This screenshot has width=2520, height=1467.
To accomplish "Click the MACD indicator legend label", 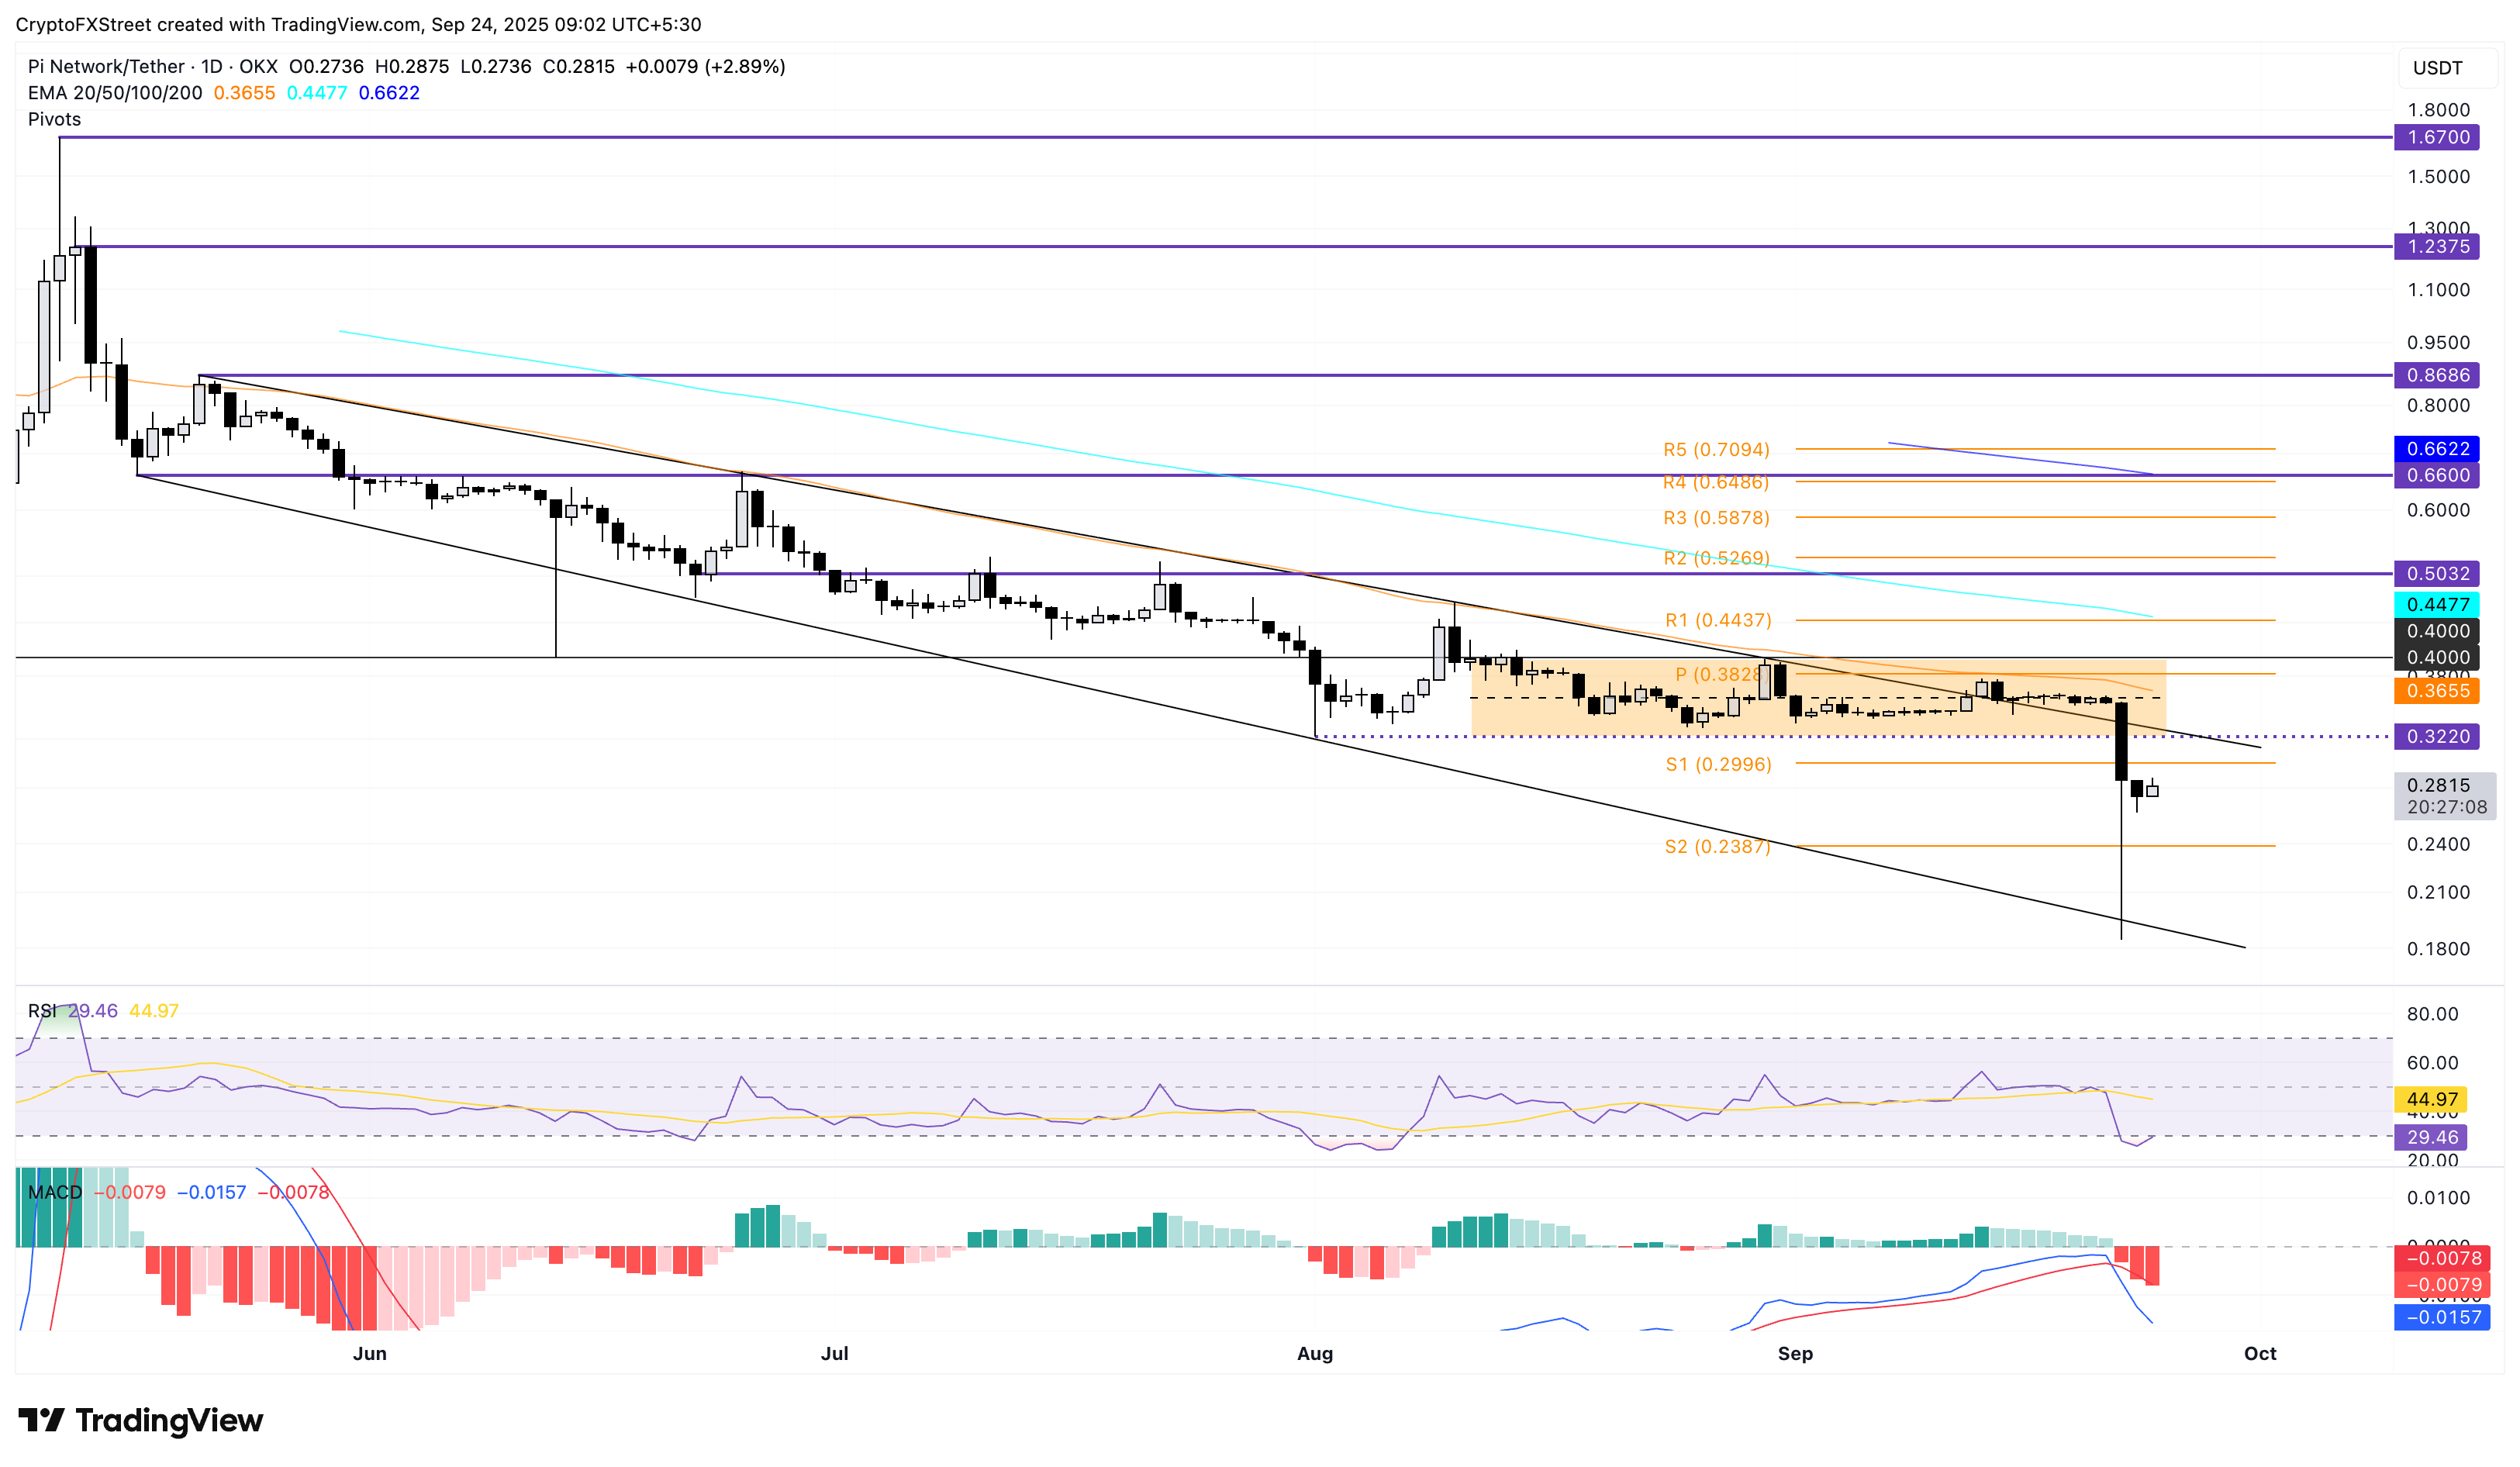I will [55, 1192].
